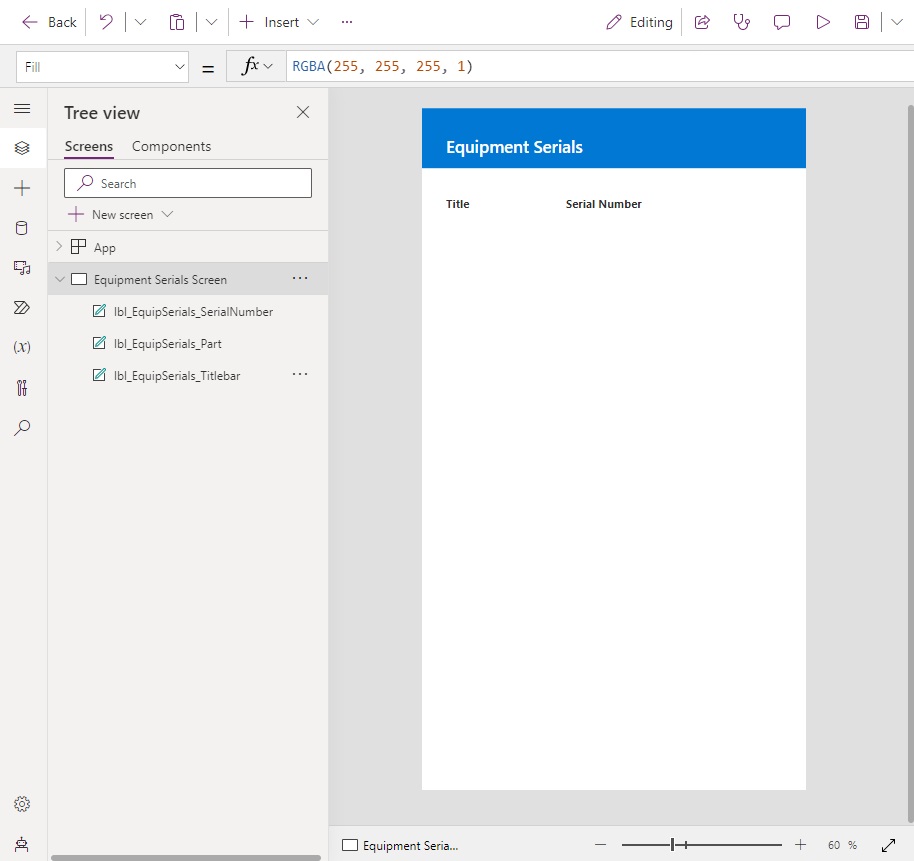914x861 pixels.
Task: Open the Data sources pane
Action: tap(23, 227)
